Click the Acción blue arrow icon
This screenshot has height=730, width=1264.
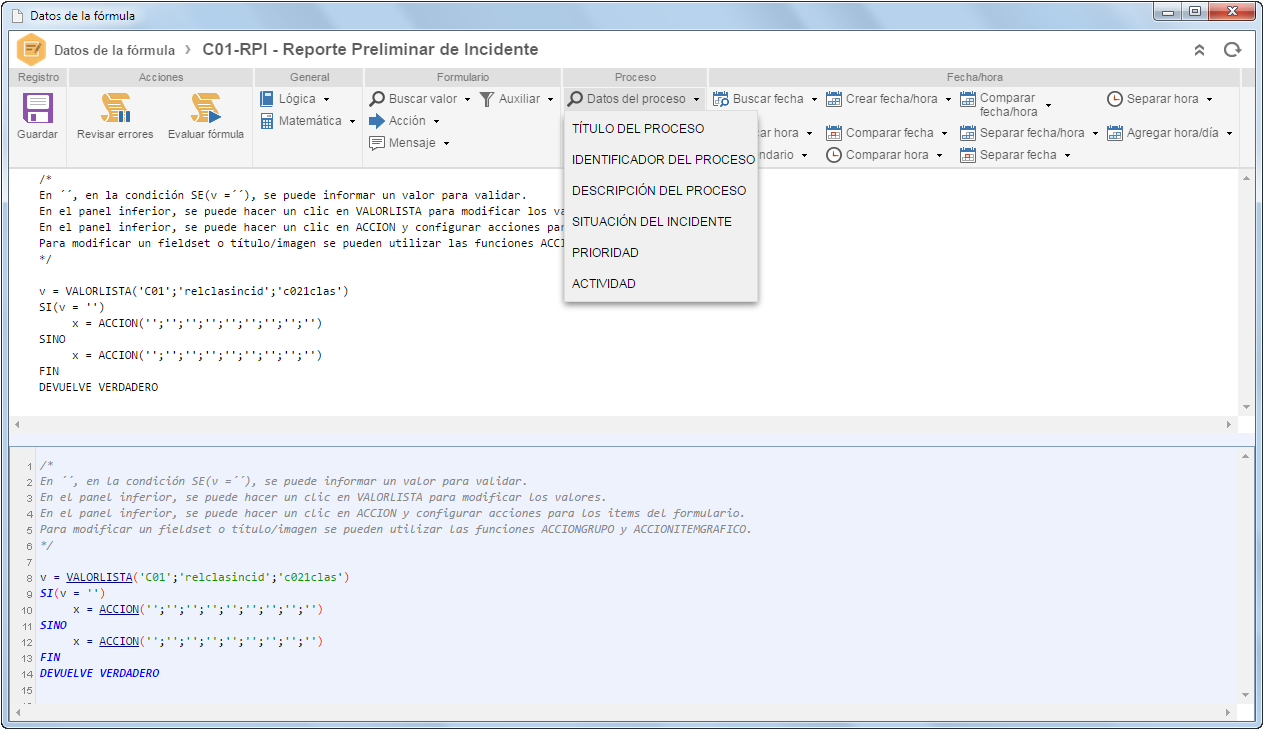click(x=377, y=121)
